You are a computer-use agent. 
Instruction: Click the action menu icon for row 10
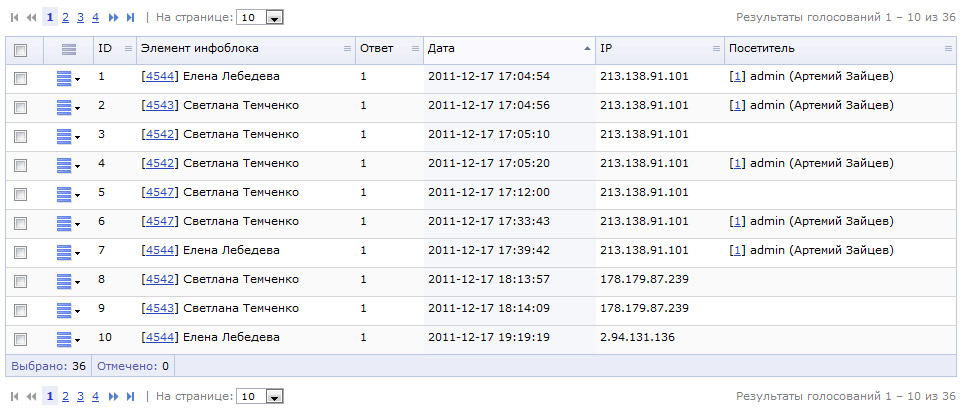click(x=68, y=339)
